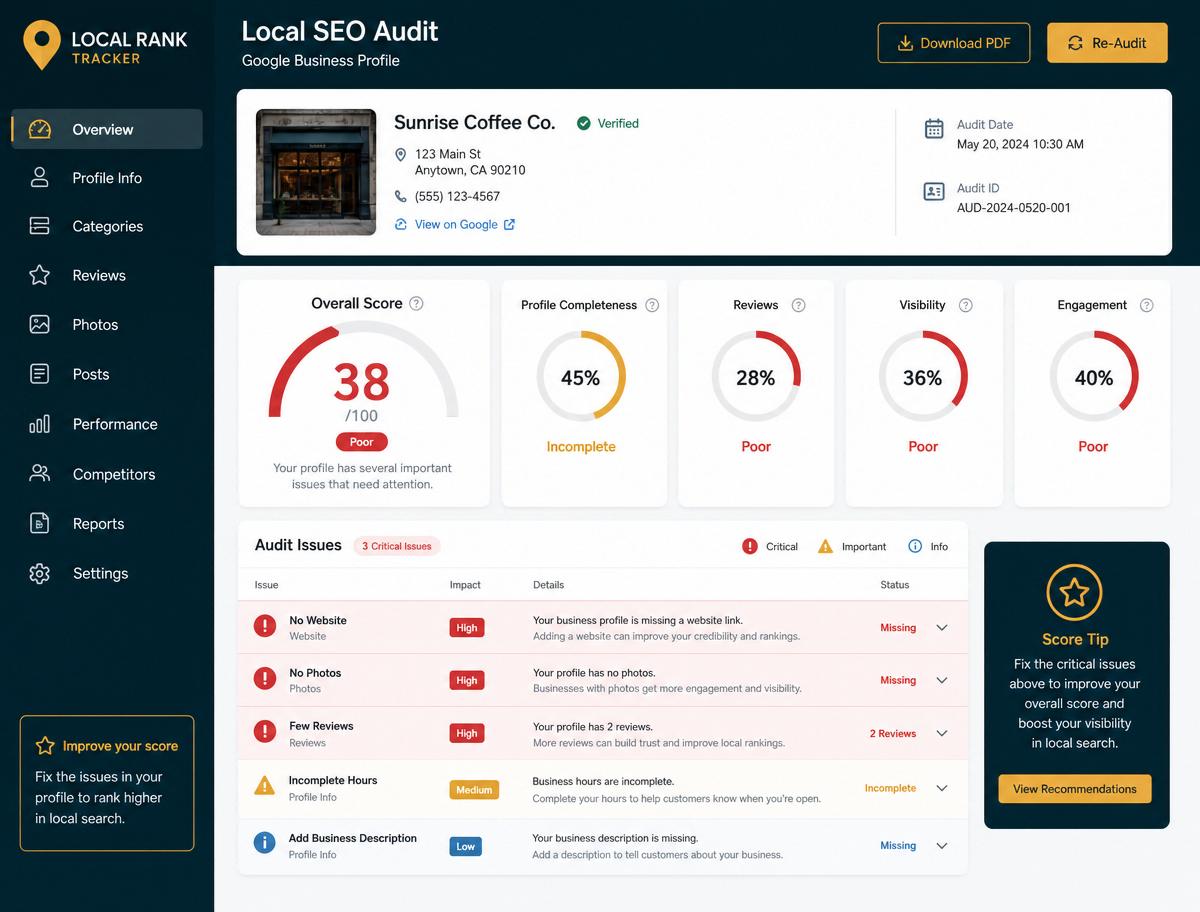Expand the Add Business Description row chevron
The height and width of the screenshot is (912, 1200).
click(941, 845)
